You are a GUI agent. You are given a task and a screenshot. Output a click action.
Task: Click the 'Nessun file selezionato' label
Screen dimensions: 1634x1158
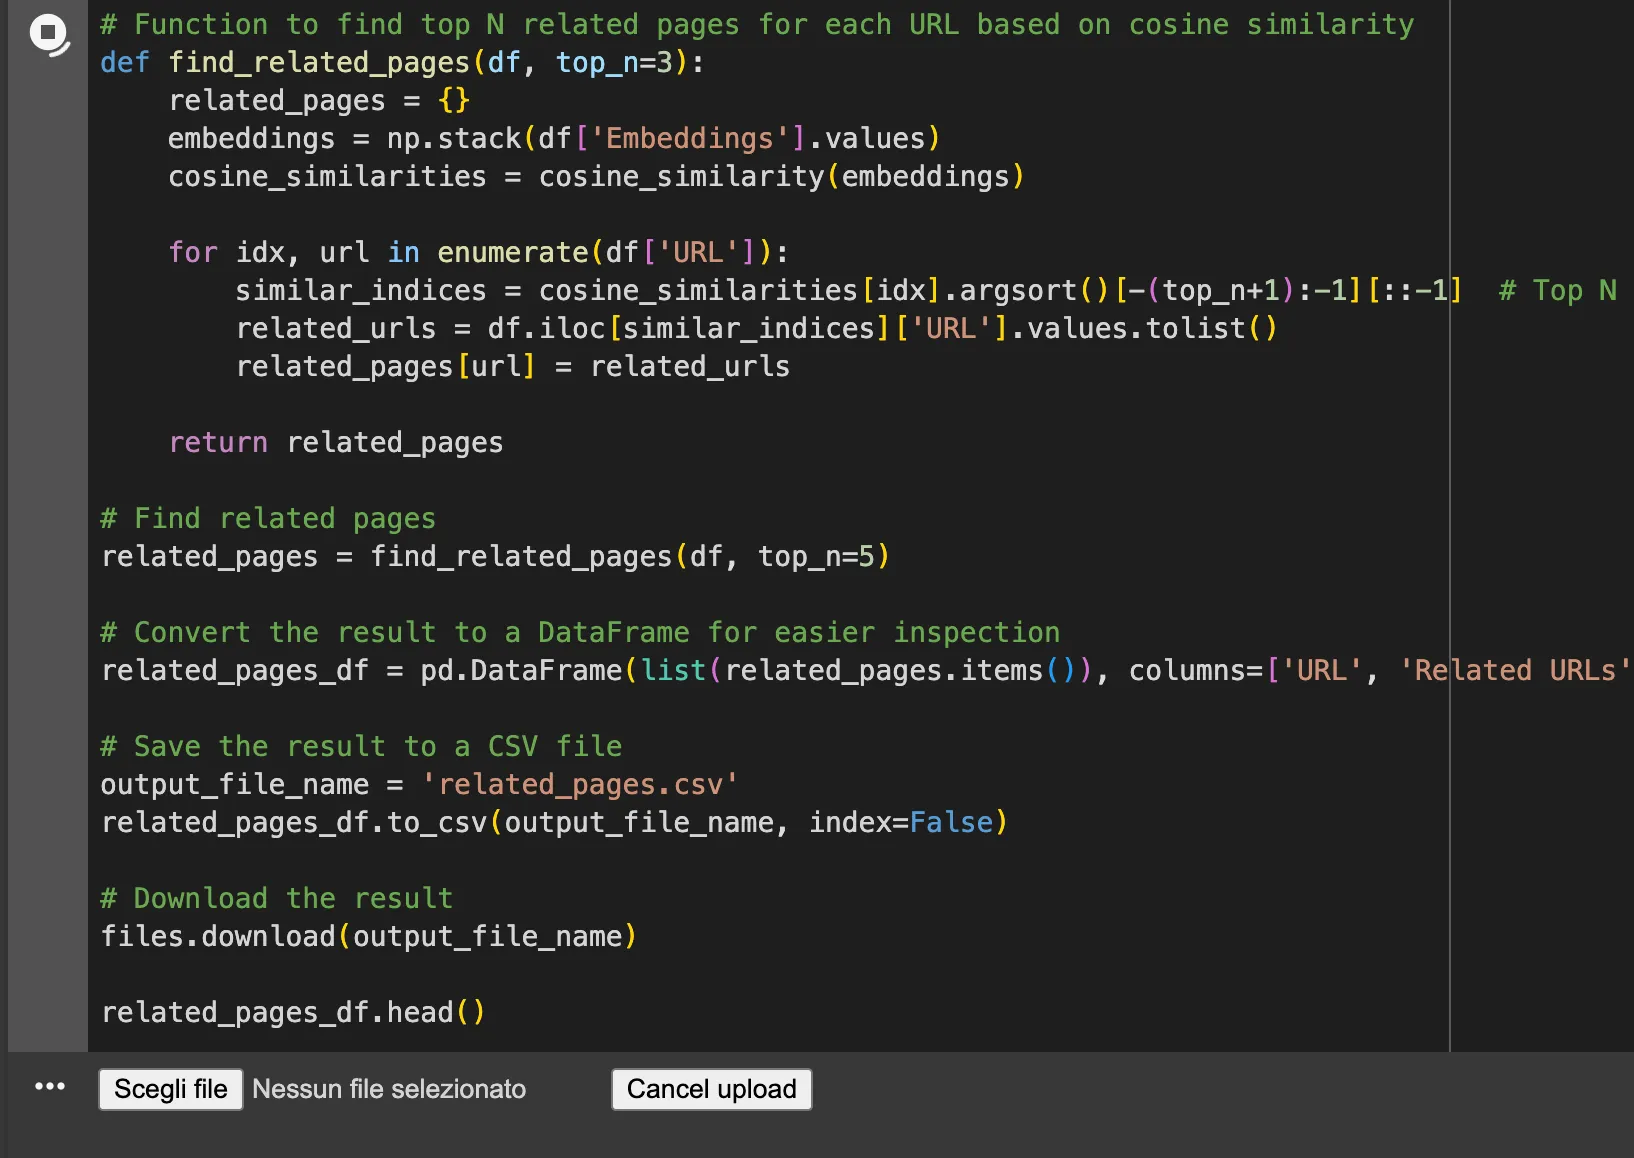coord(390,1089)
